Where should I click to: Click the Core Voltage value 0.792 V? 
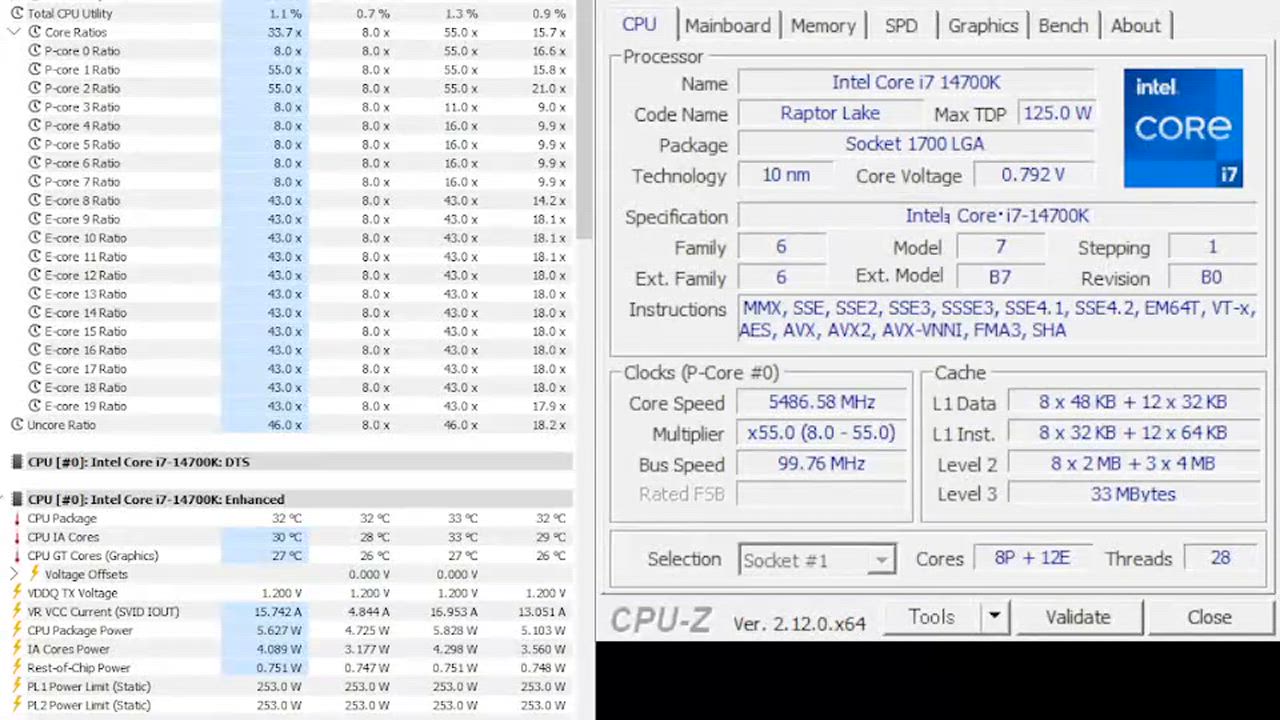coord(1033,175)
